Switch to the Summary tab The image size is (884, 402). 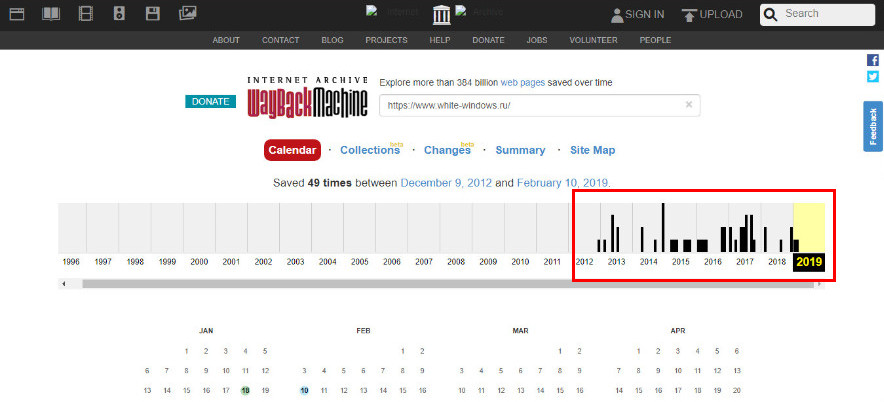(520, 150)
